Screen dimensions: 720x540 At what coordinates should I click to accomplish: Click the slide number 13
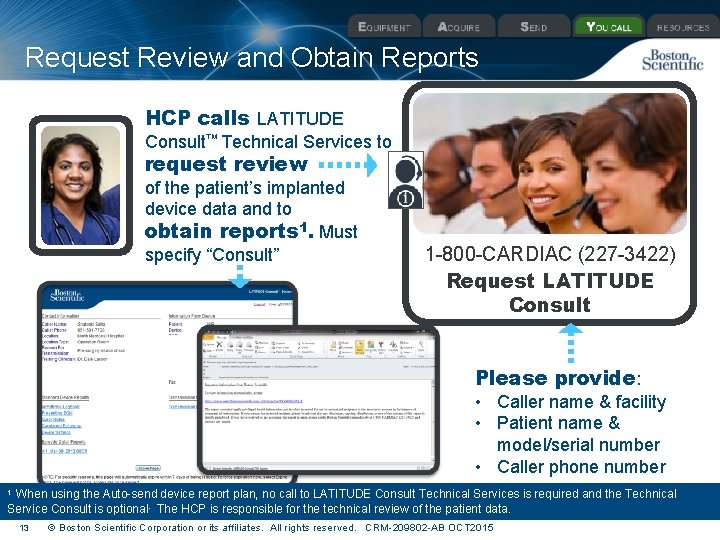24,528
